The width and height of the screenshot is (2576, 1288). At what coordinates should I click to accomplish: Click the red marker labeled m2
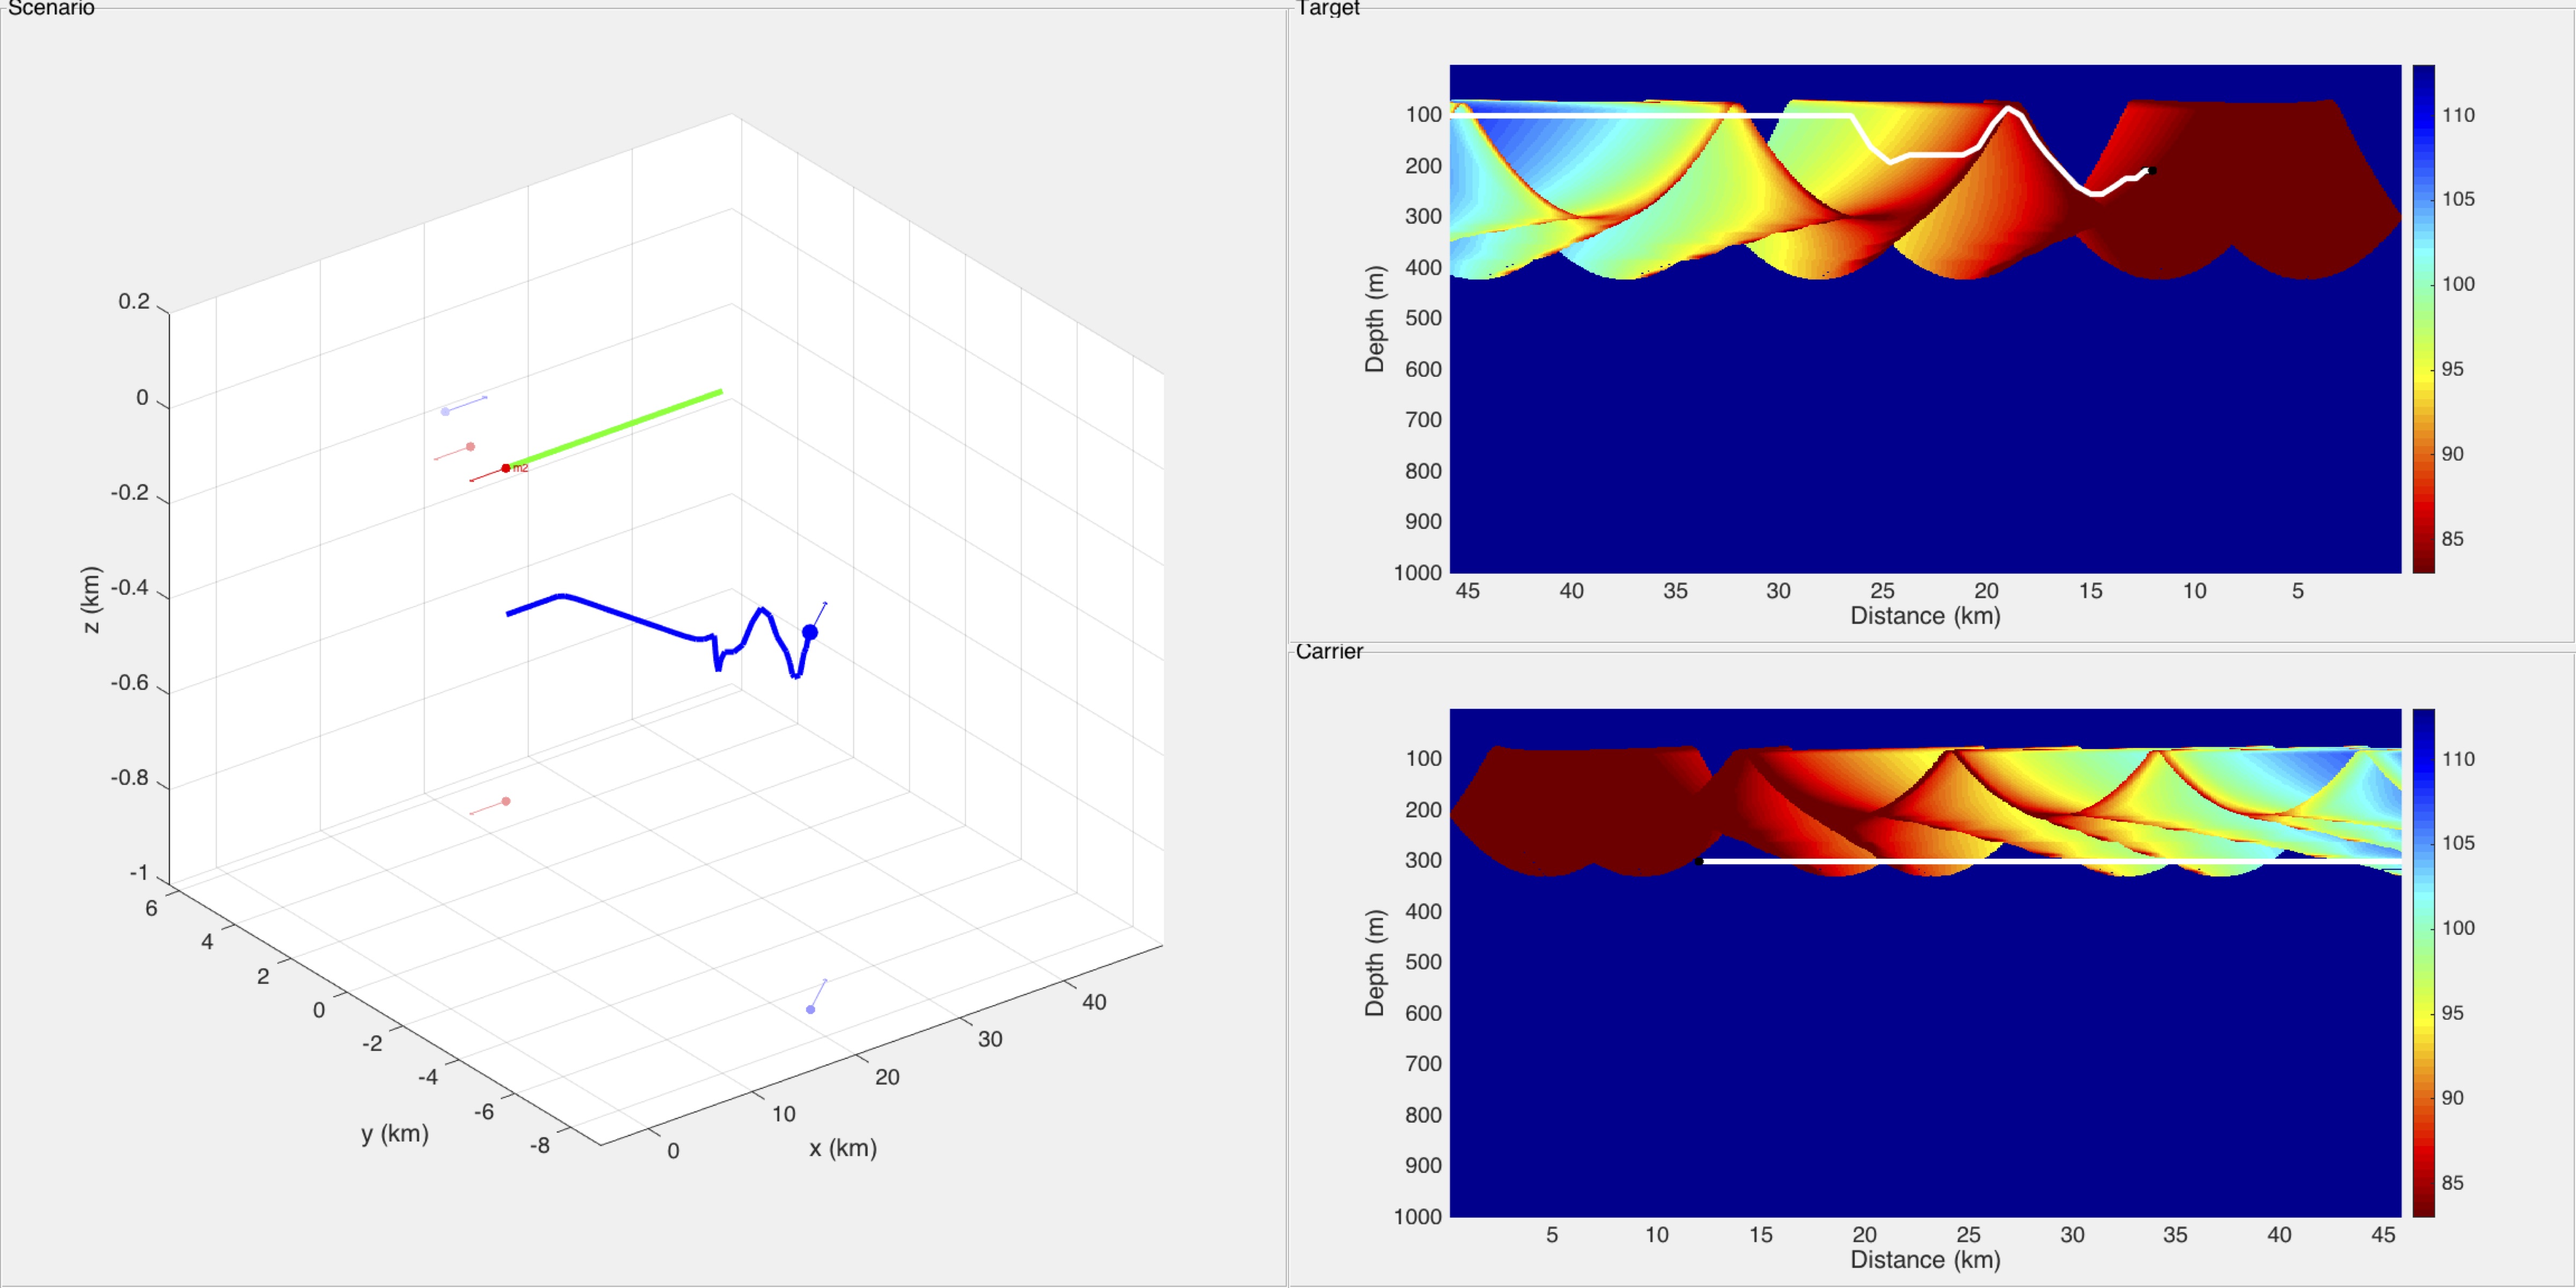(506, 468)
